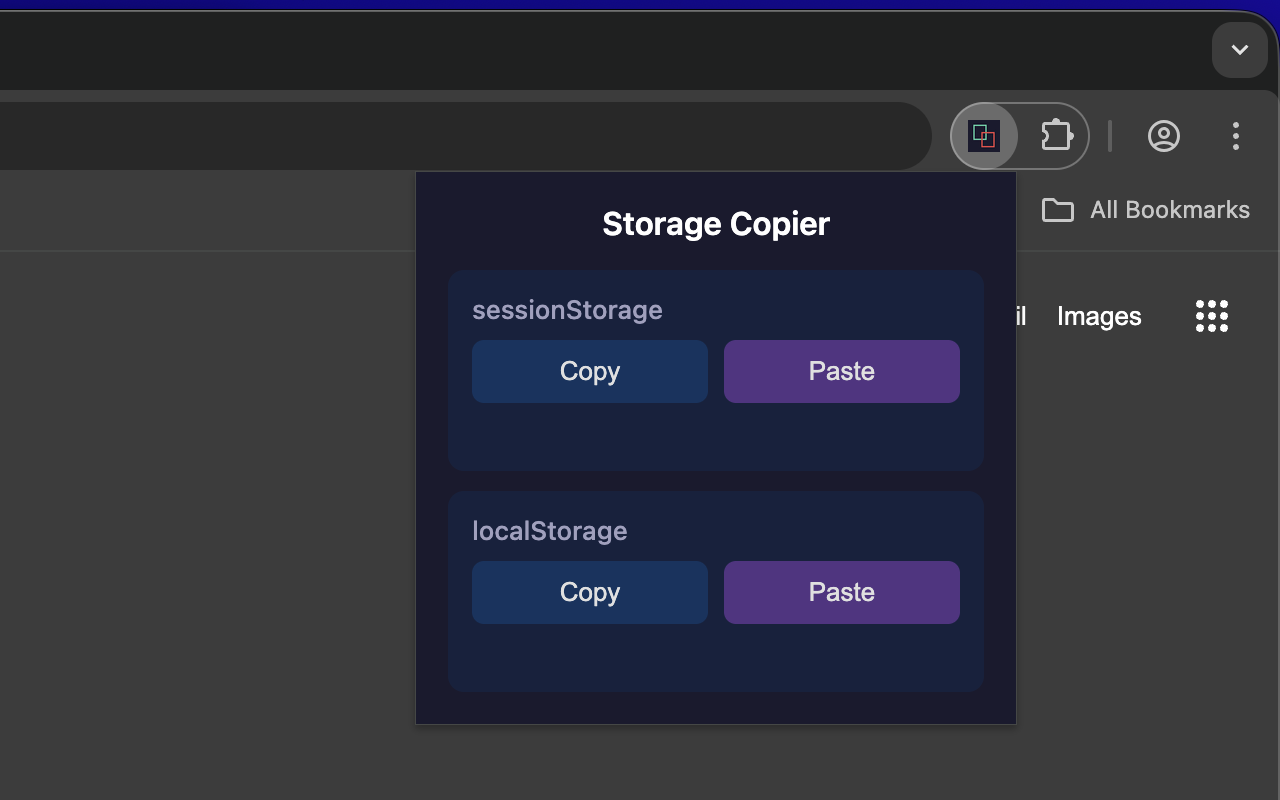The height and width of the screenshot is (800, 1280).
Task: Select the localStorage section label
Action: 550,531
